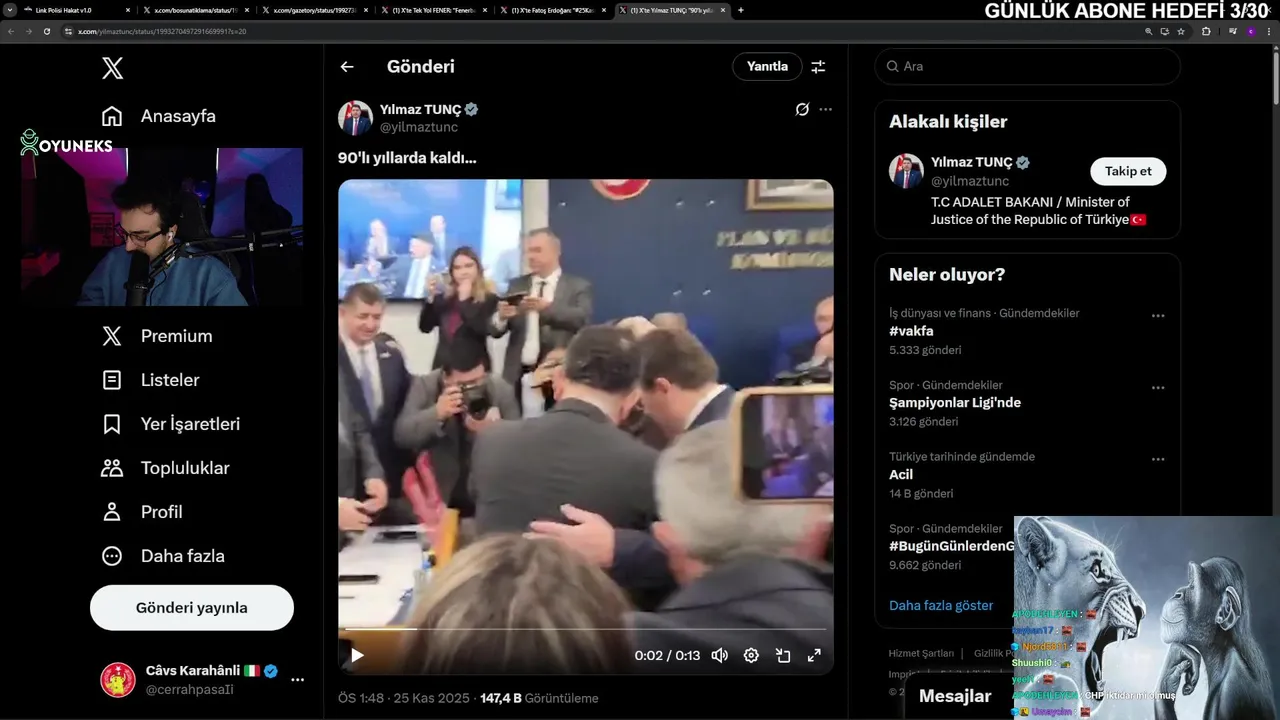
Task: Open the Premium page
Action: click(157, 336)
